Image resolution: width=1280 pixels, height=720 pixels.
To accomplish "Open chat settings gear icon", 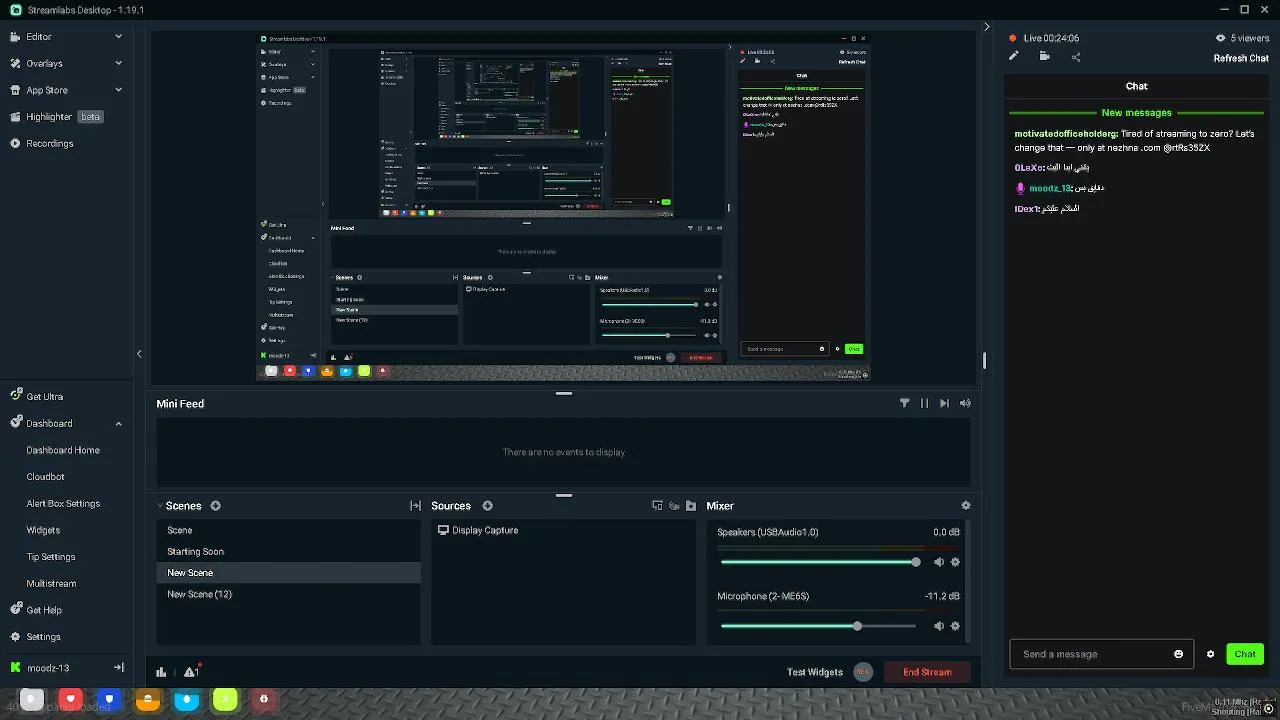I will [1210, 654].
